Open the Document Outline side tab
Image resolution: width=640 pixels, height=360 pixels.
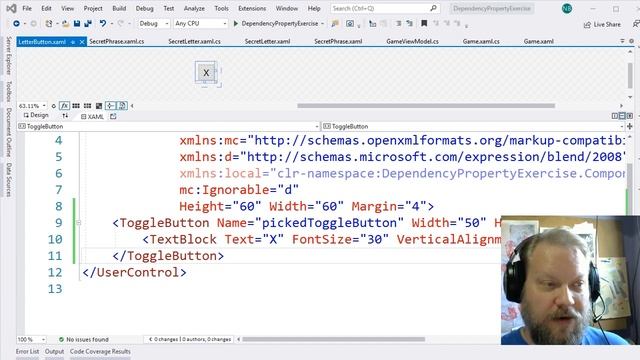coord(8,132)
